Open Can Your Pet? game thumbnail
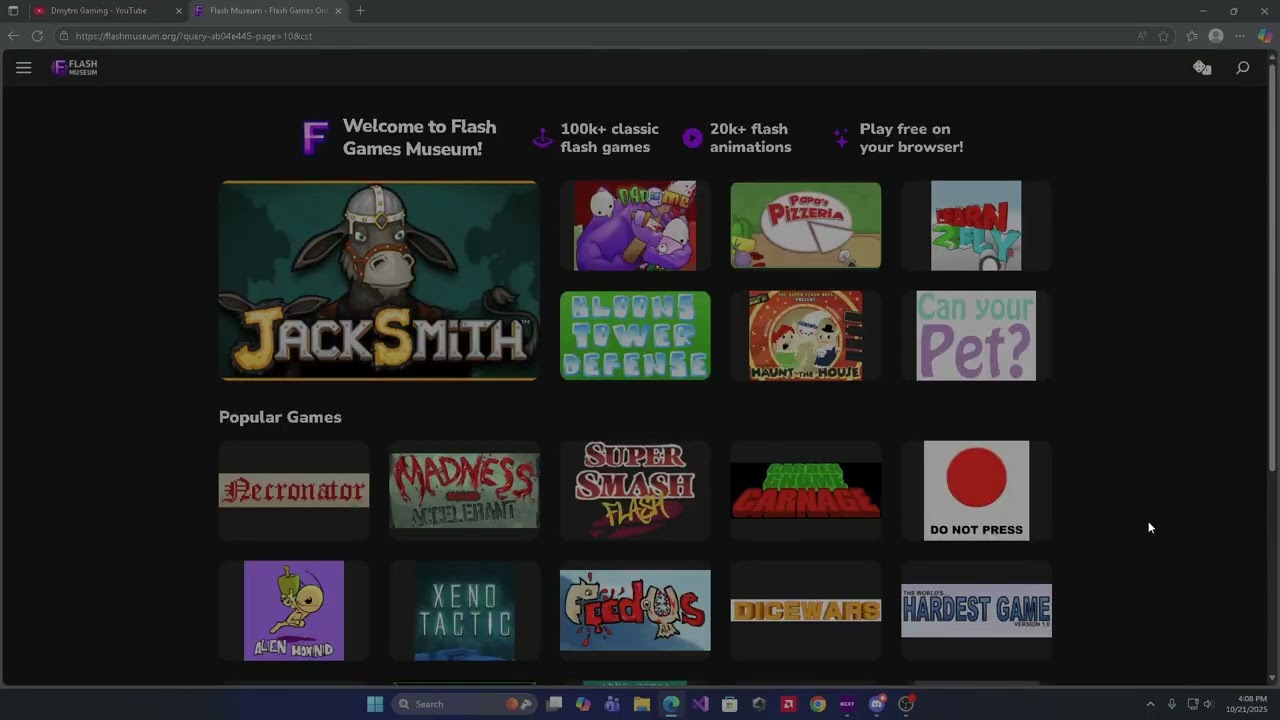This screenshot has width=1280, height=720. pos(976,336)
